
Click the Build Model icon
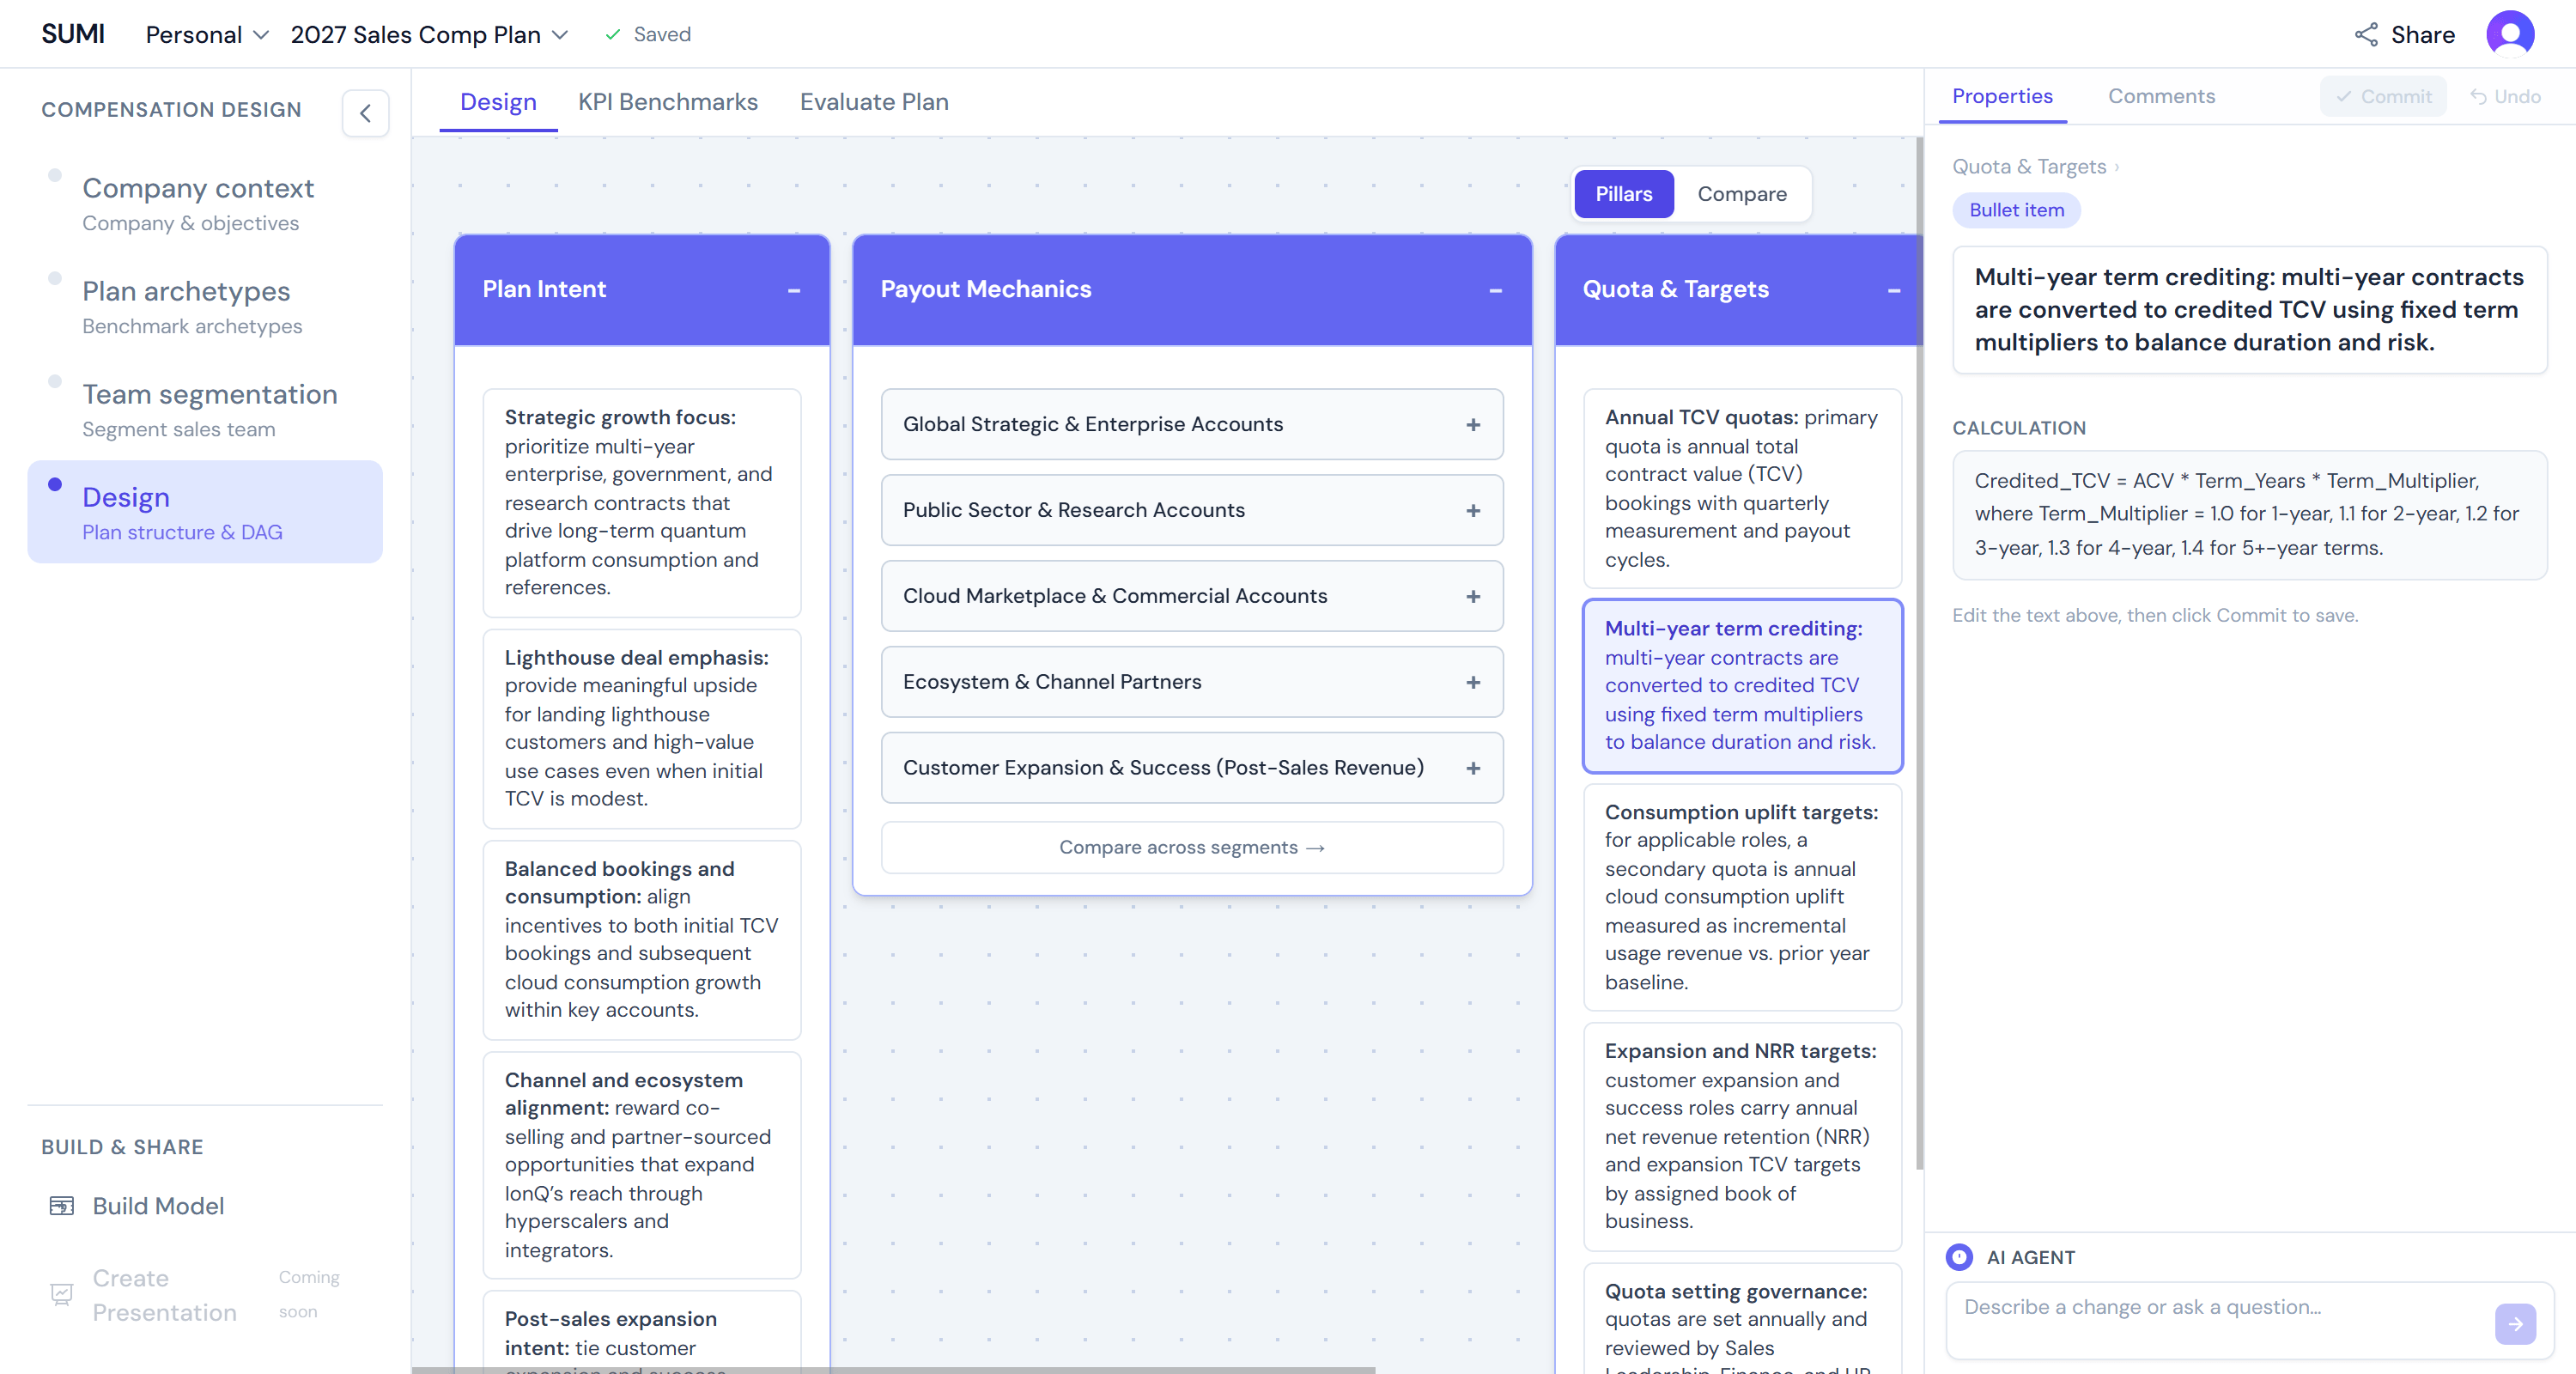click(61, 1206)
